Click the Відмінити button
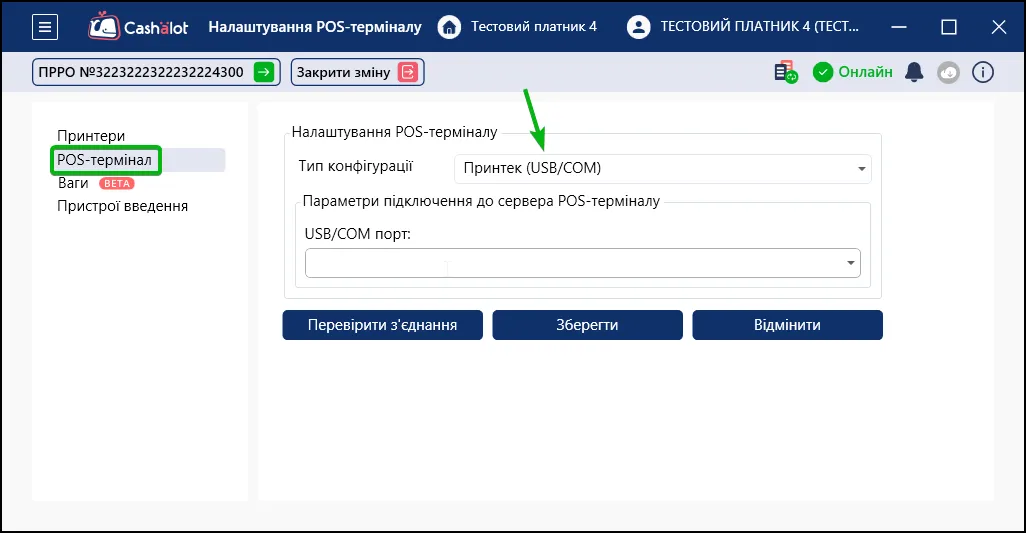1026x533 pixels. (x=787, y=325)
